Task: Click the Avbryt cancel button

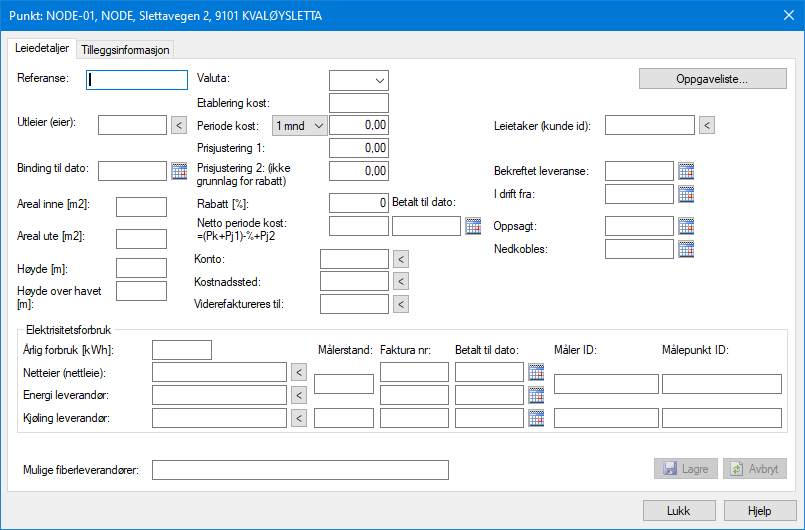Action: pos(755,469)
